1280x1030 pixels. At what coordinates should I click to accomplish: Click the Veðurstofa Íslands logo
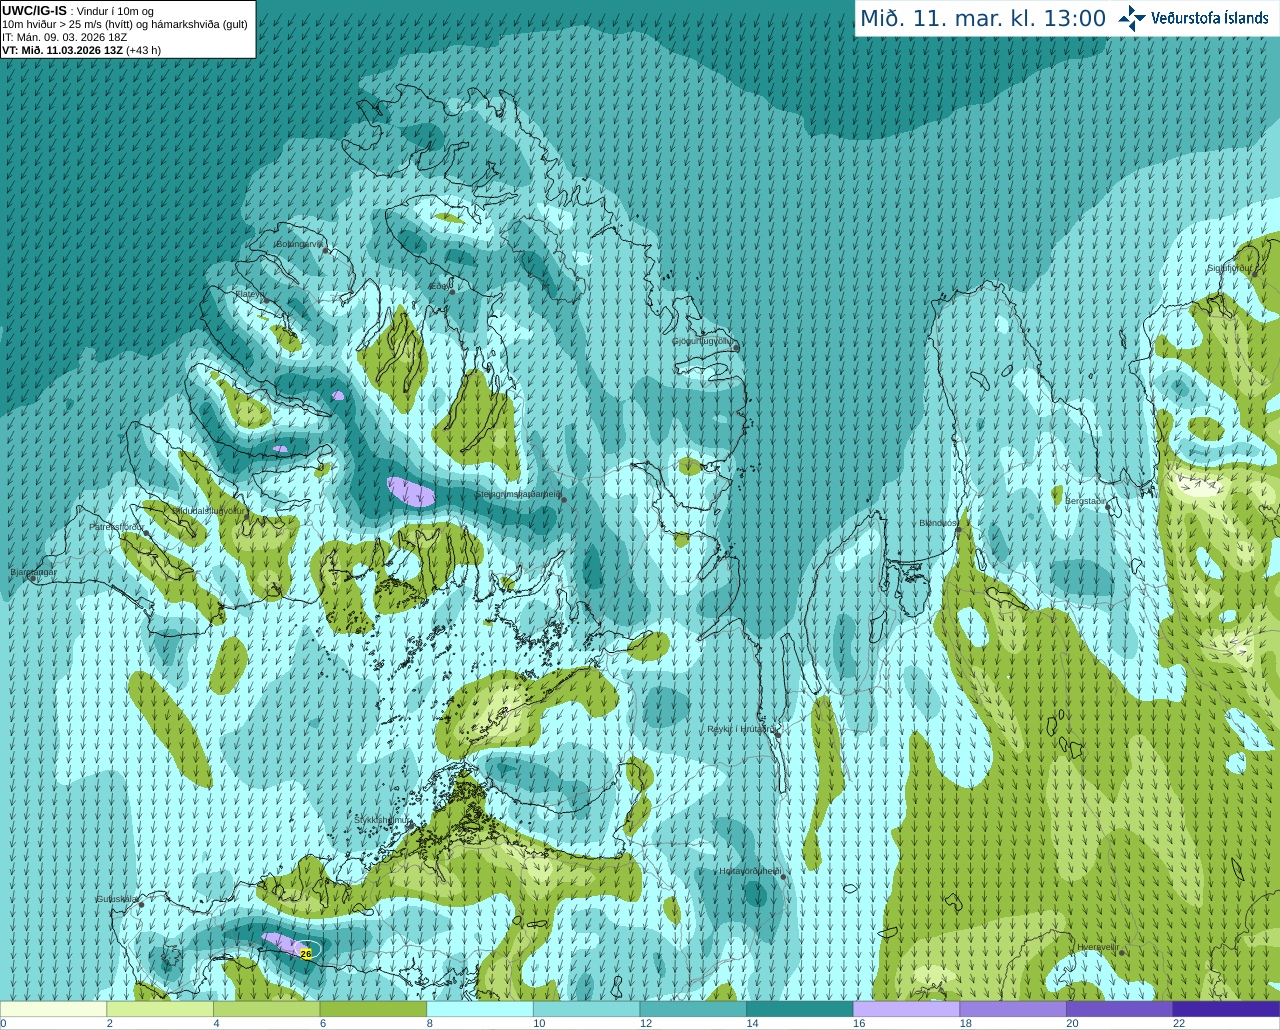click(x=1193, y=18)
